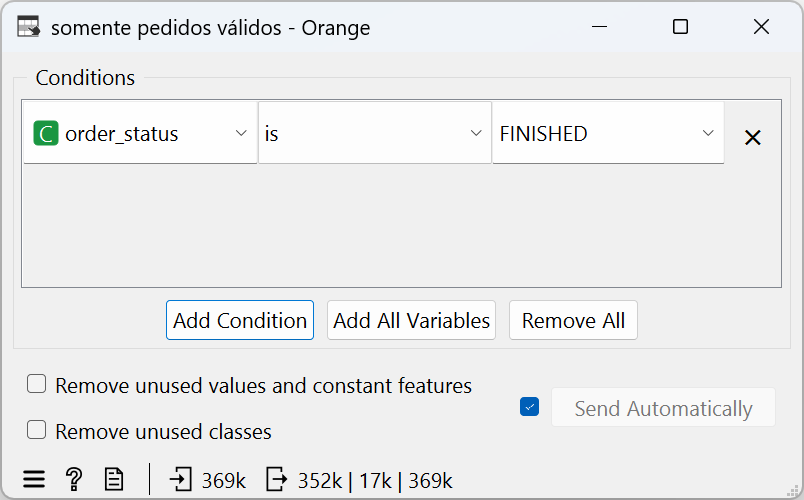Click the input data arrow icon
804x500 pixels.
click(180, 480)
